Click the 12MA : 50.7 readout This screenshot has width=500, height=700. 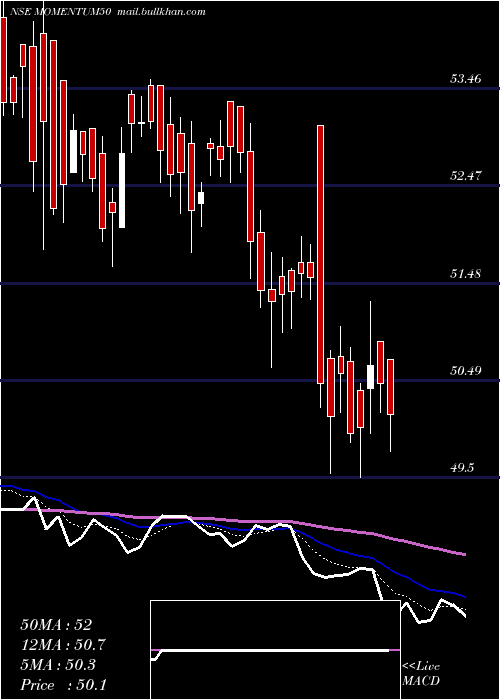pos(63,645)
